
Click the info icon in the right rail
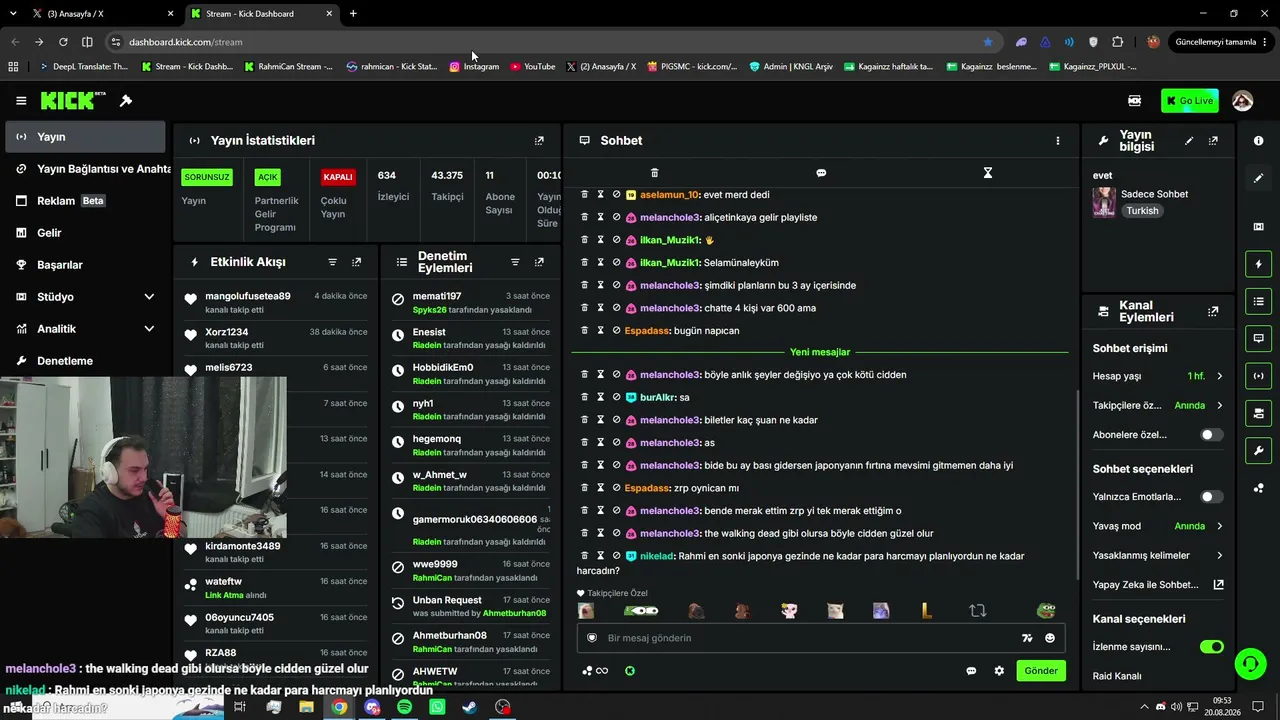point(1258,141)
